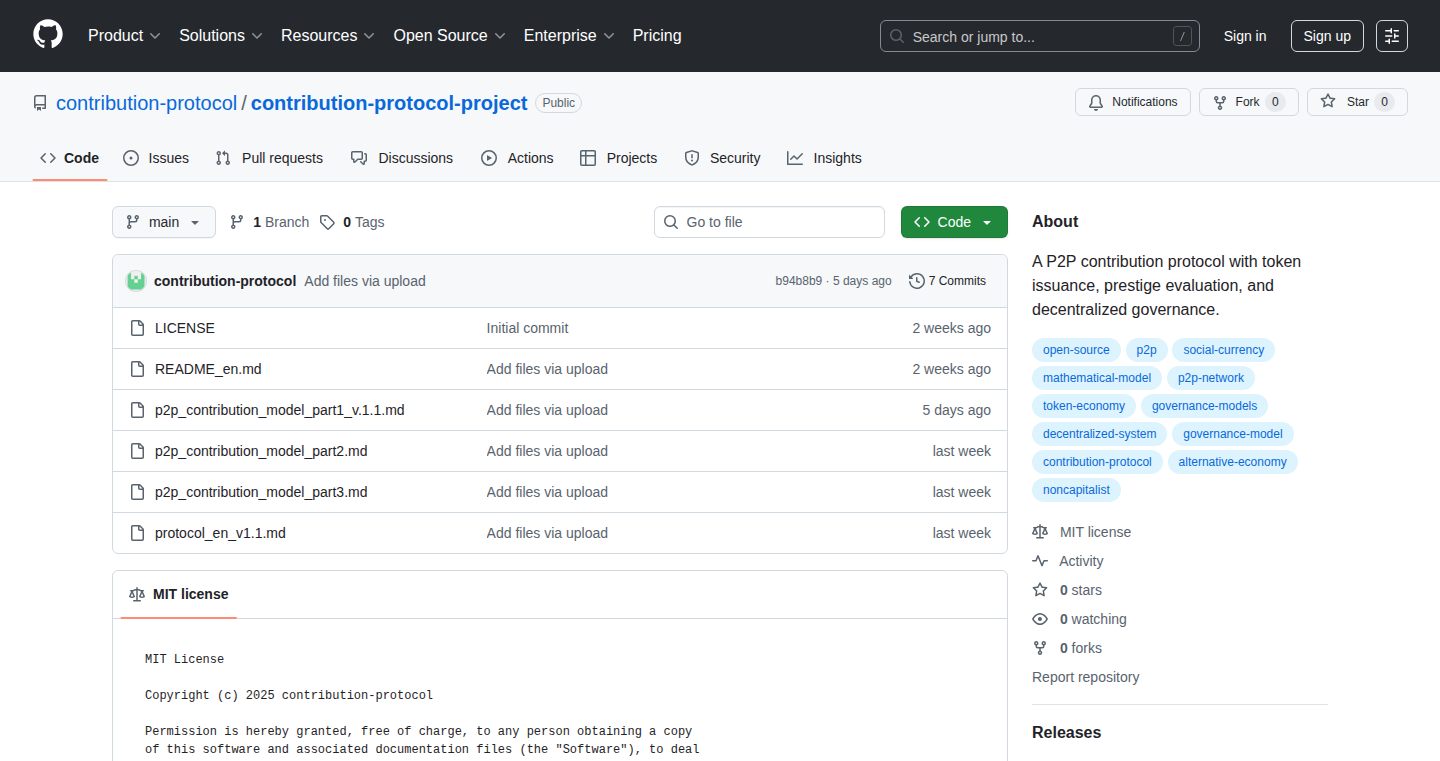Screen dimensions: 1440x761
Task: Click the Sign in link
Action: click(x=1245, y=36)
